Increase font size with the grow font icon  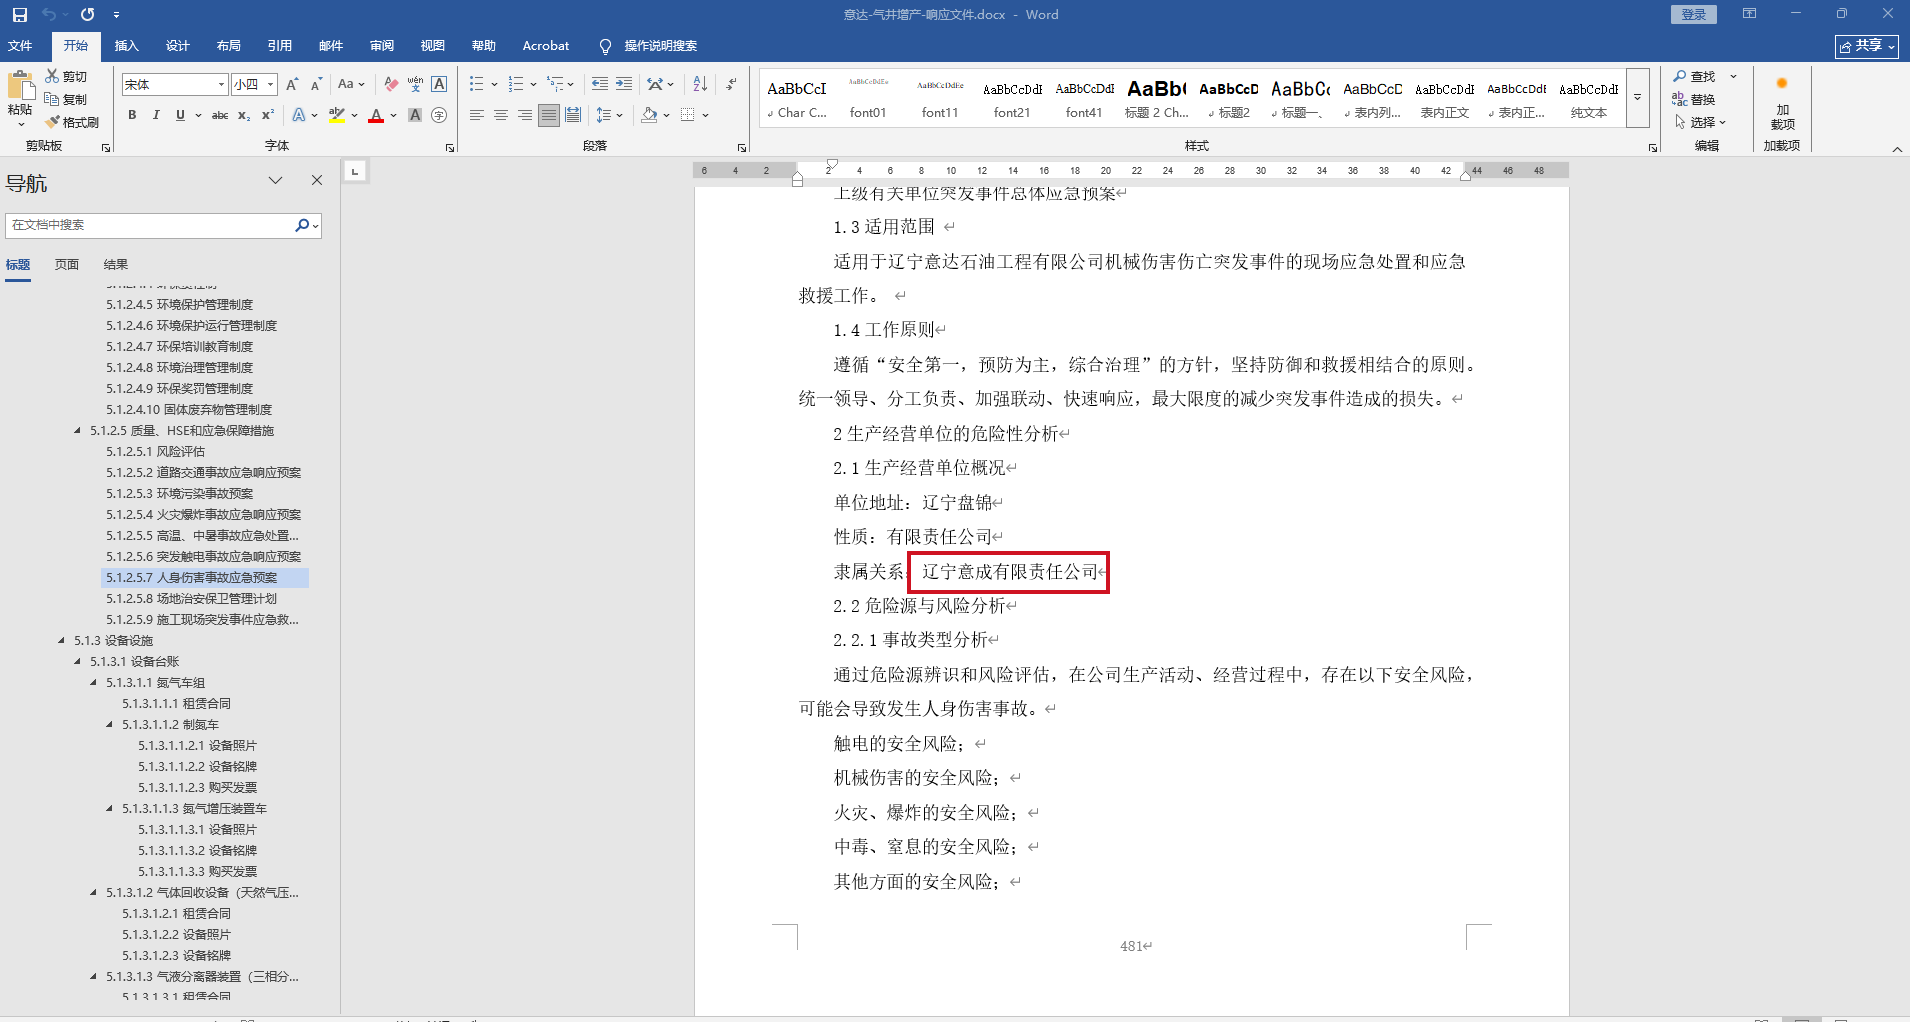click(292, 85)
